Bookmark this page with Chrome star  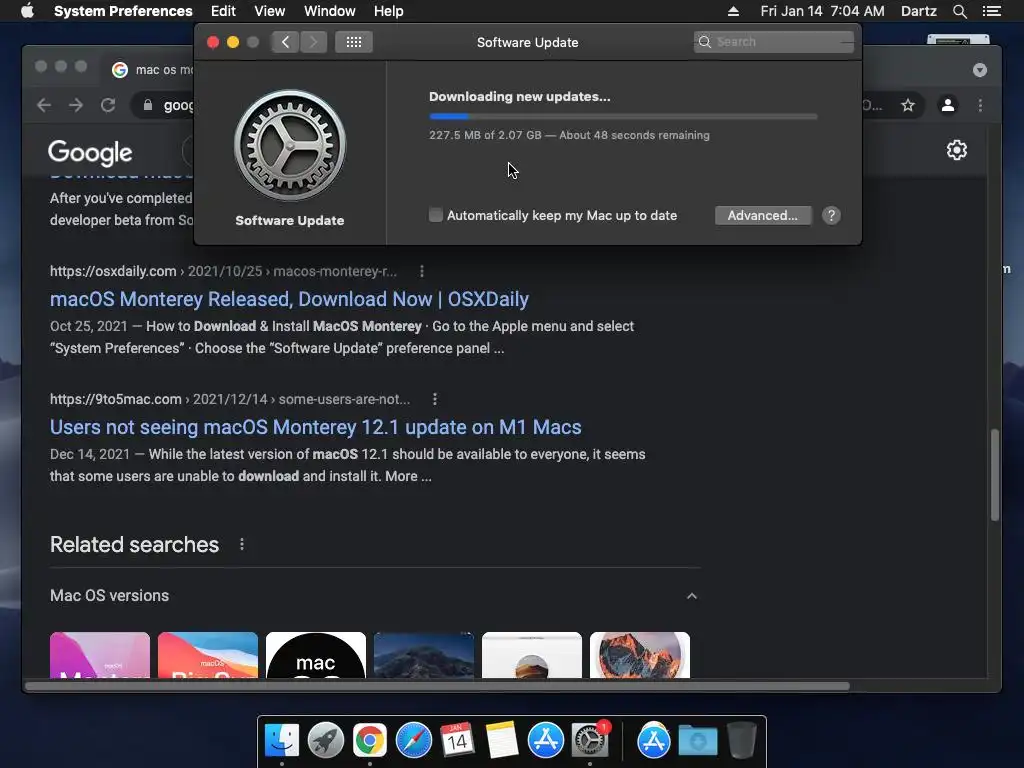point(908,105)
